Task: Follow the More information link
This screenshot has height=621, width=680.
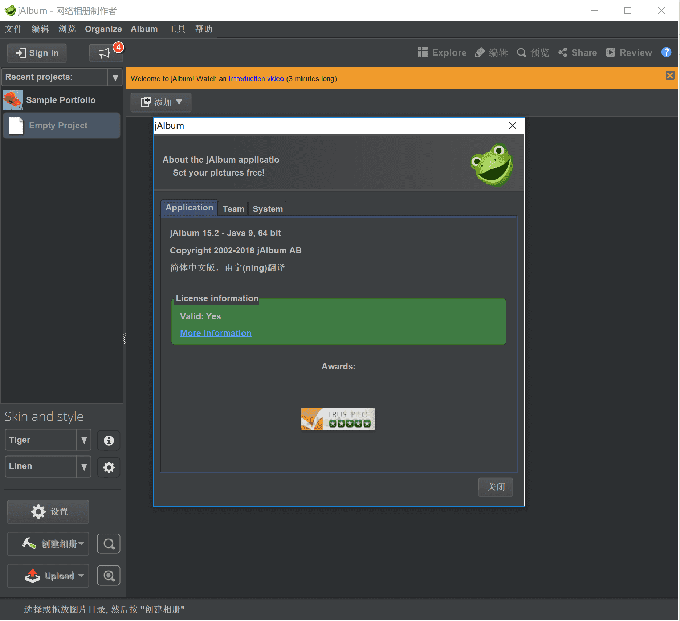Action: (215, 333)
